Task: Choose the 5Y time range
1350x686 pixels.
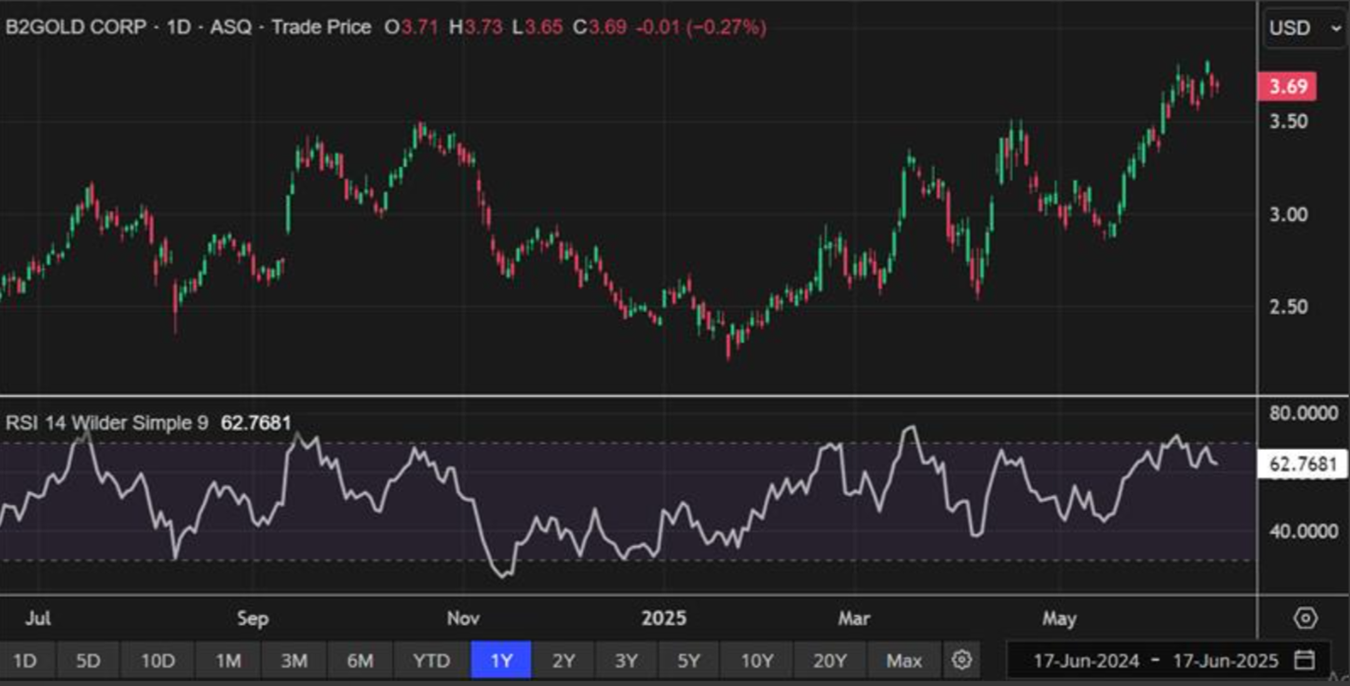Action: tap(689, 661)
